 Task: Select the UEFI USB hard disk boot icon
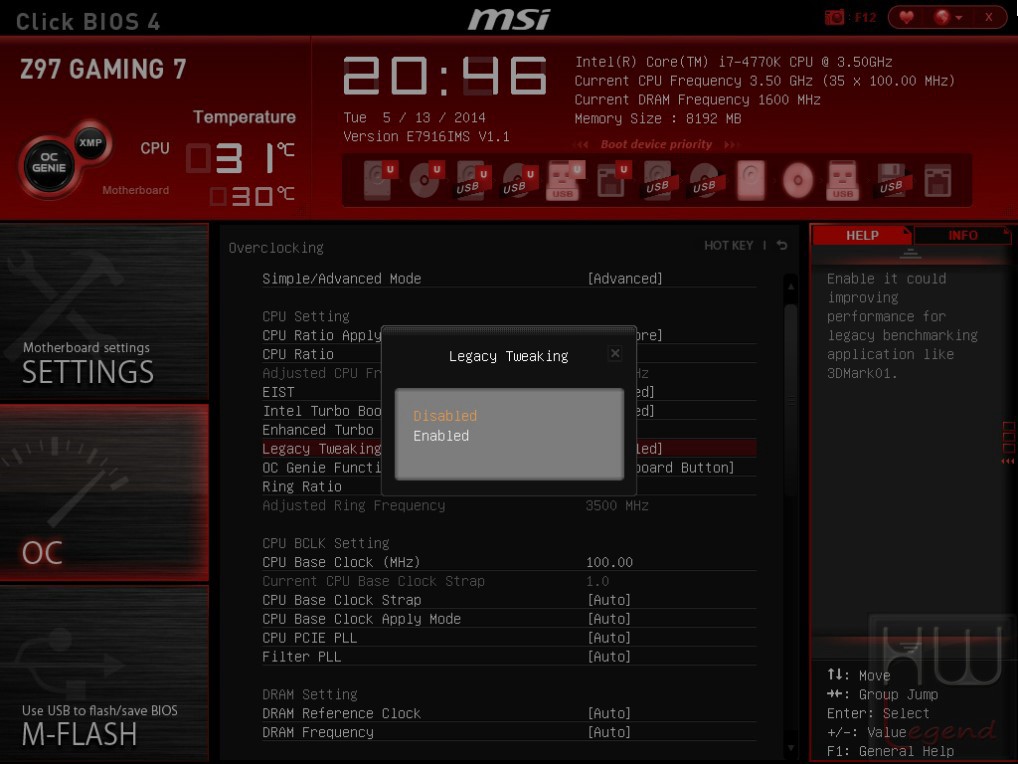coord(472,180)
